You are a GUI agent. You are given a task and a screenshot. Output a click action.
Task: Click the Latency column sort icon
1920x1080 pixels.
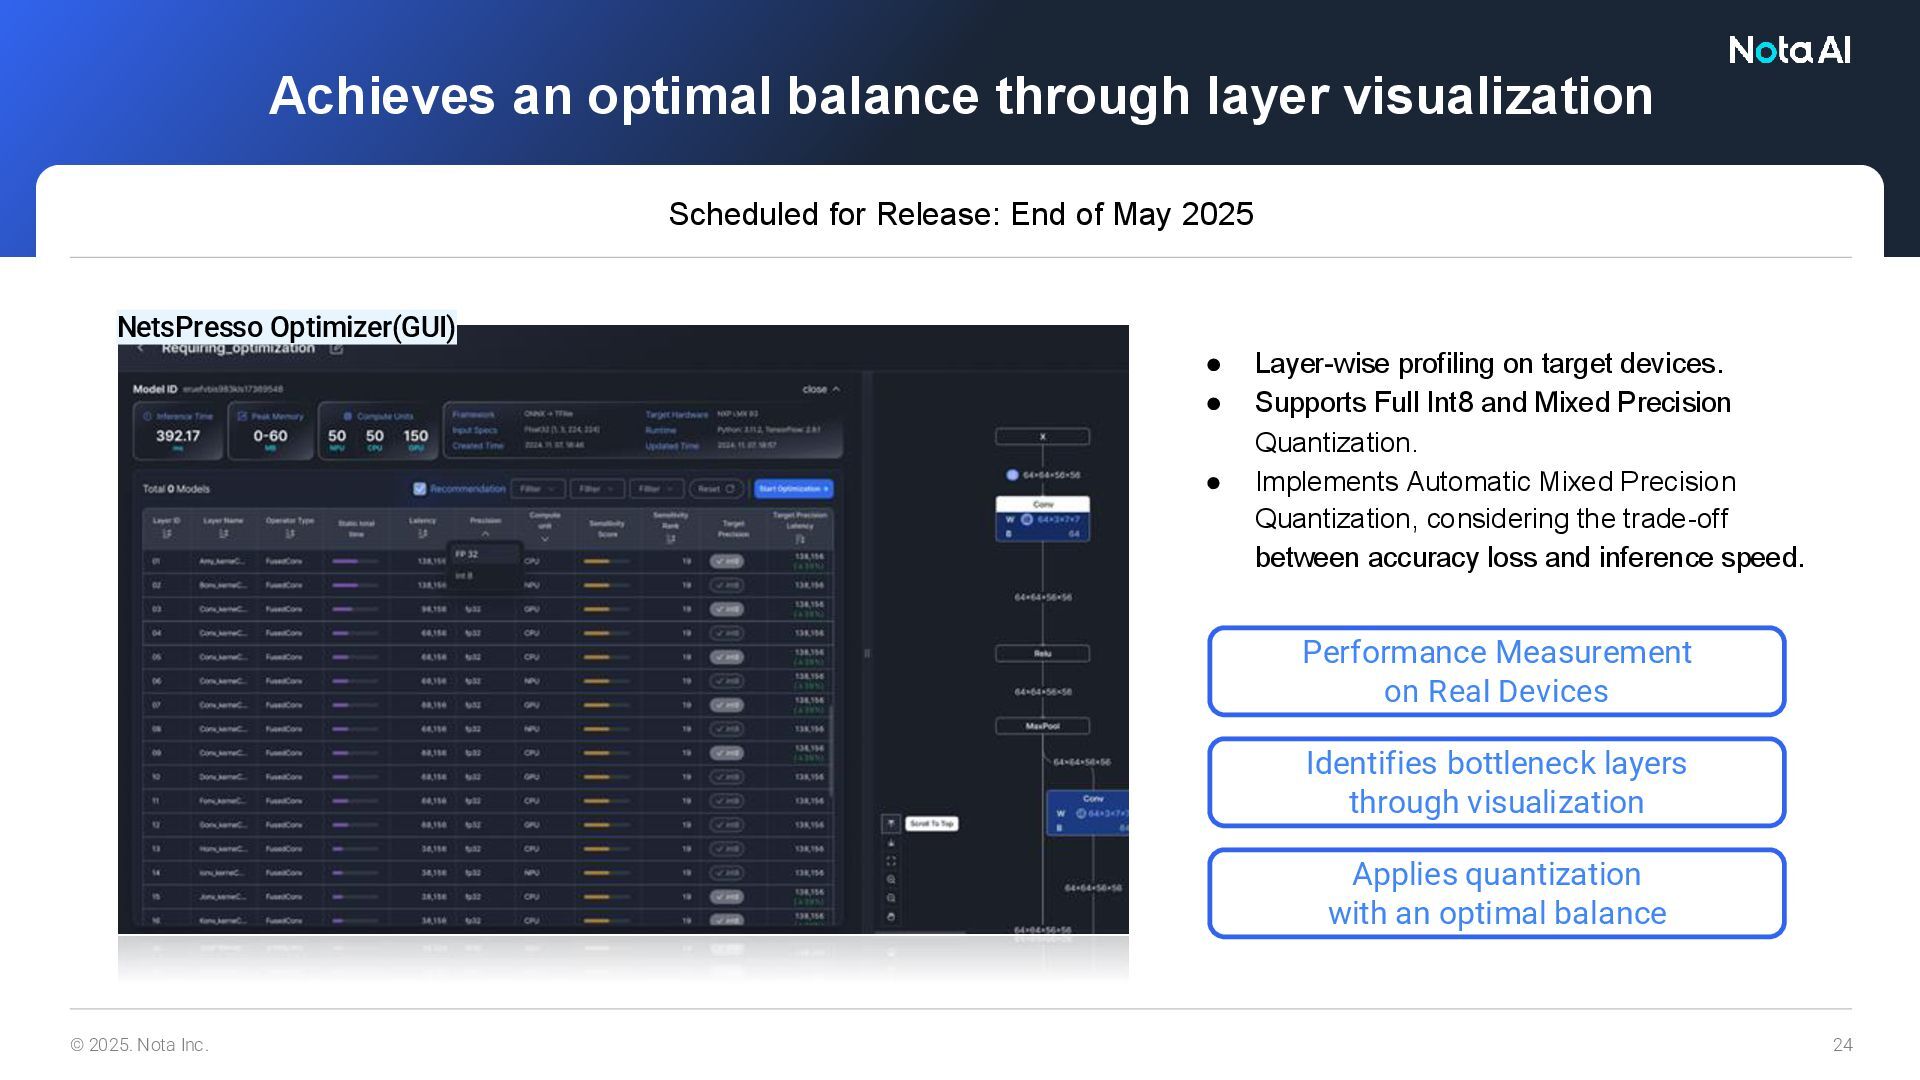click(422, 534)
